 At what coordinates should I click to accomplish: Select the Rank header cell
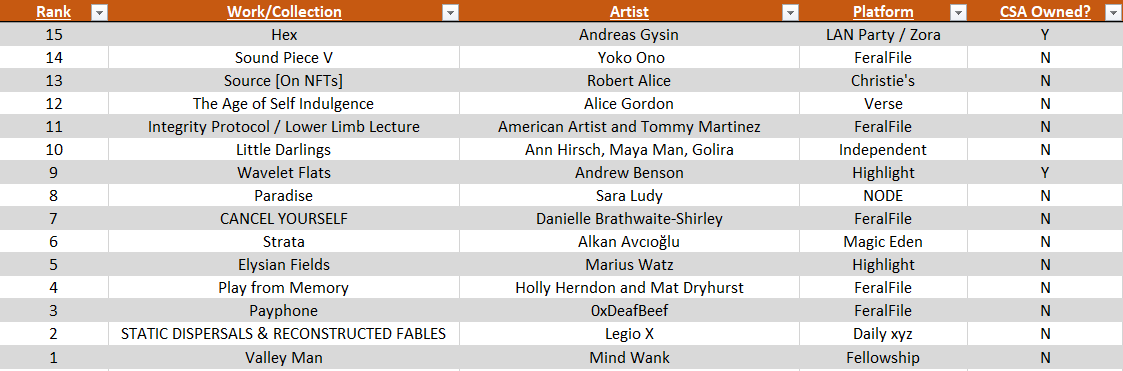point(54,11)
